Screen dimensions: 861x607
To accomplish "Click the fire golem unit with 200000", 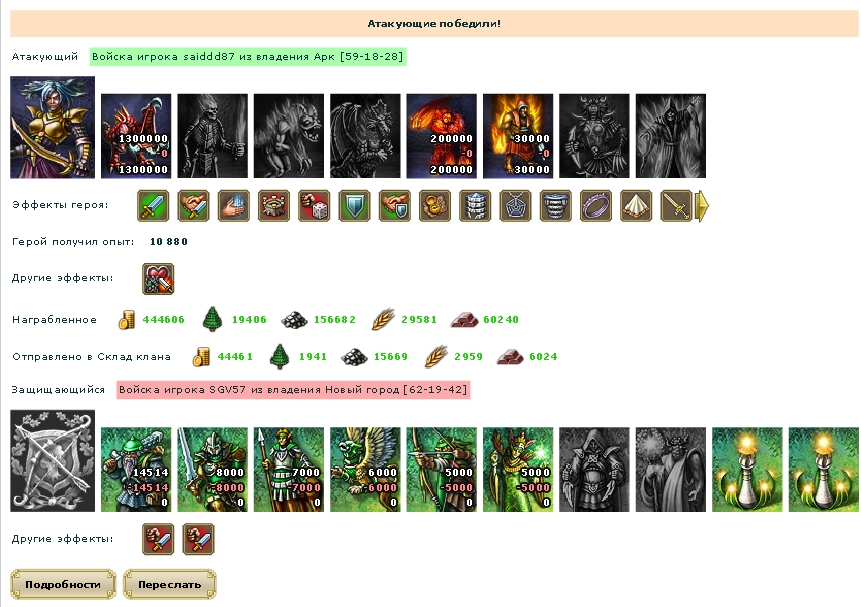I will click(x=441, y=136).
